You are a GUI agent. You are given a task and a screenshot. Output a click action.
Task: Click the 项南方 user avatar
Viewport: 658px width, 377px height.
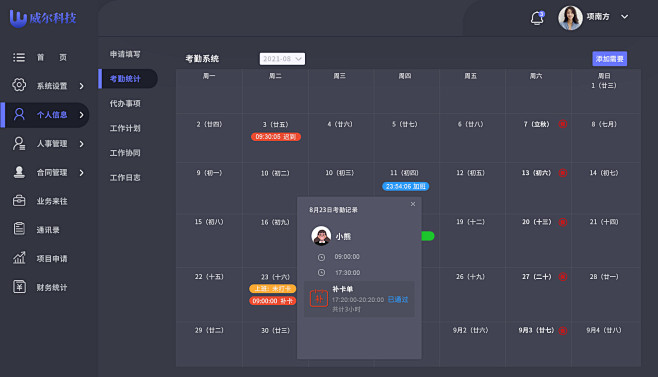(570, 18)
